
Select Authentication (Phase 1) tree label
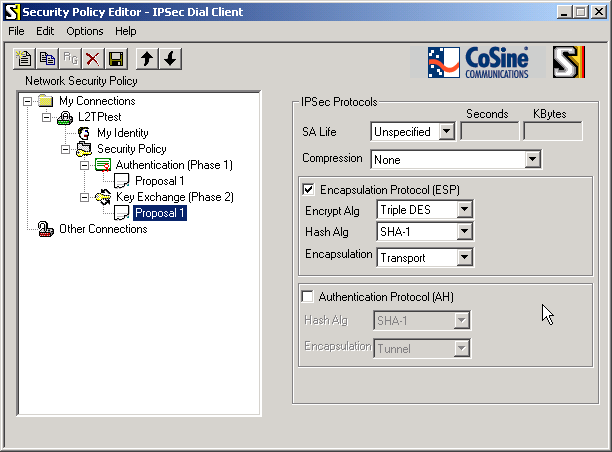[x=174, y=165]
